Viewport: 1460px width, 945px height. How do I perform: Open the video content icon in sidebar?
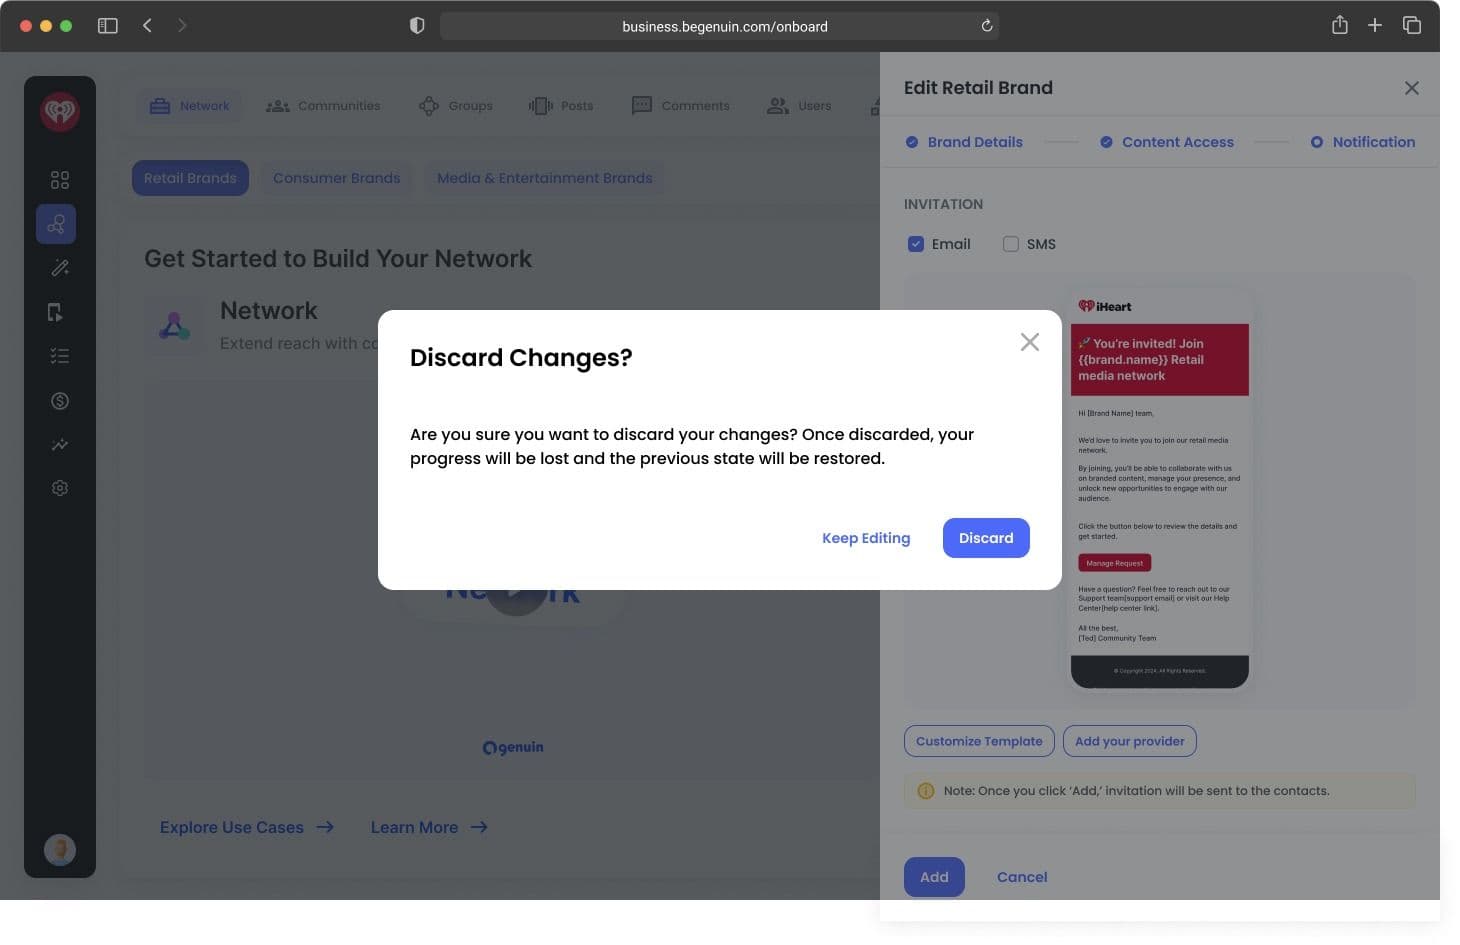(56, 312)
